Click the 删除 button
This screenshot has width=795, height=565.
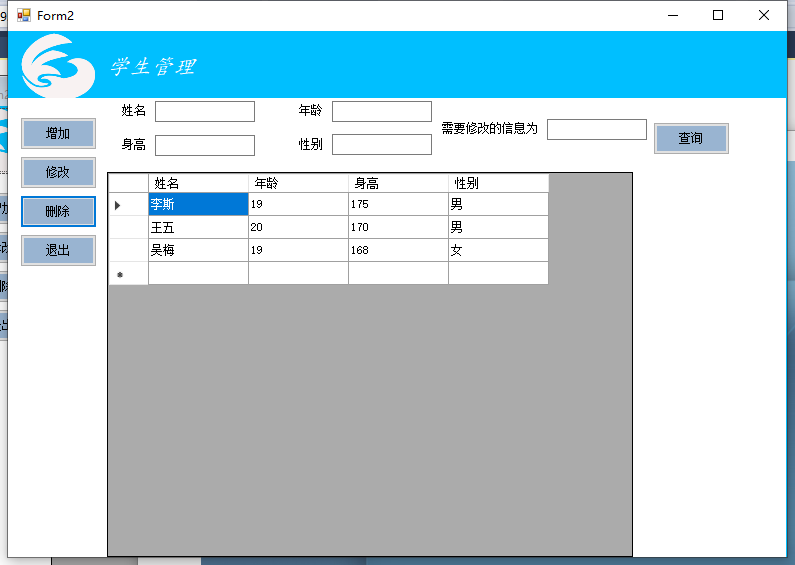58,211
